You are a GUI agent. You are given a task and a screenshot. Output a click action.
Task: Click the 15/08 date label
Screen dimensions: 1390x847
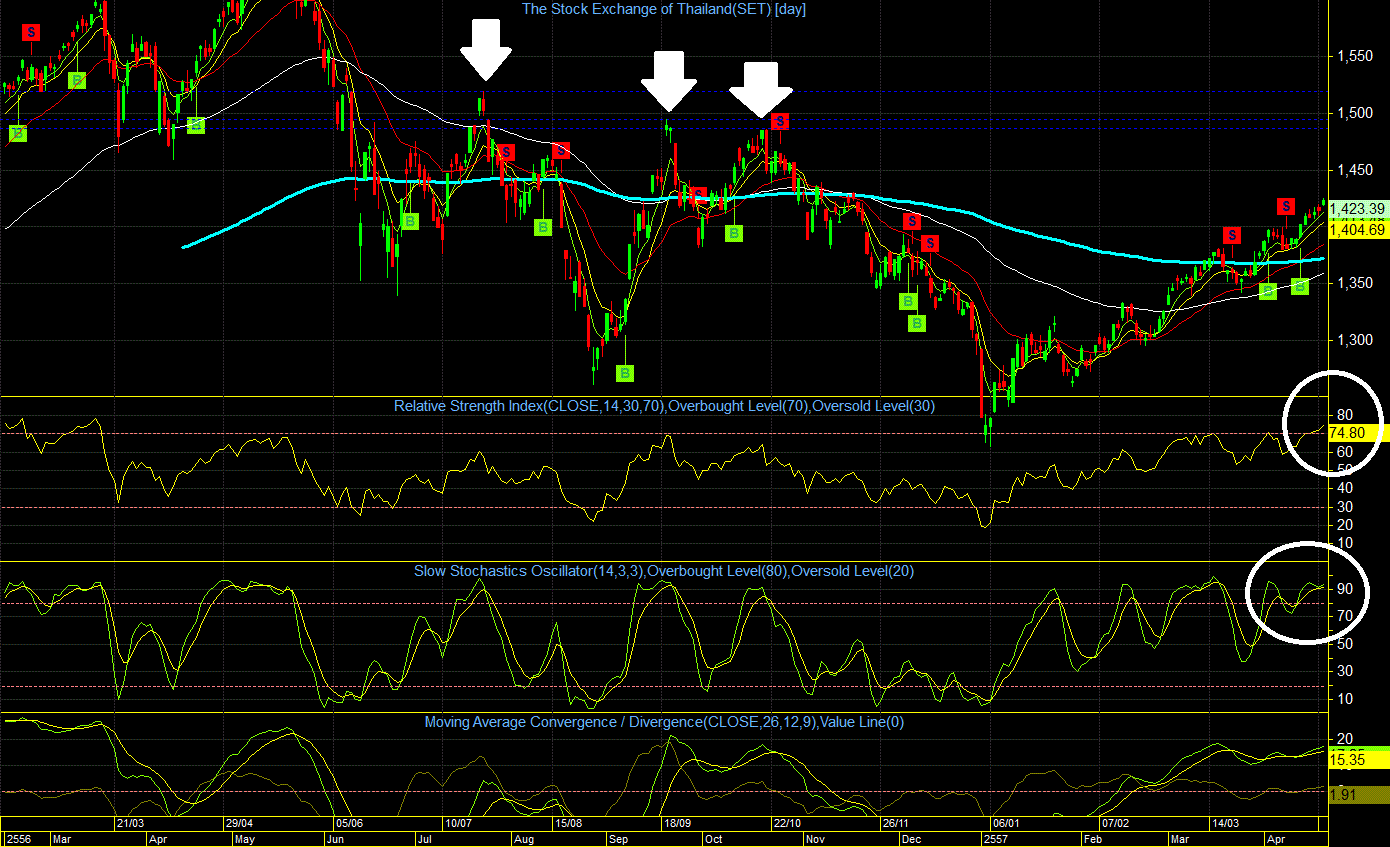568,823
